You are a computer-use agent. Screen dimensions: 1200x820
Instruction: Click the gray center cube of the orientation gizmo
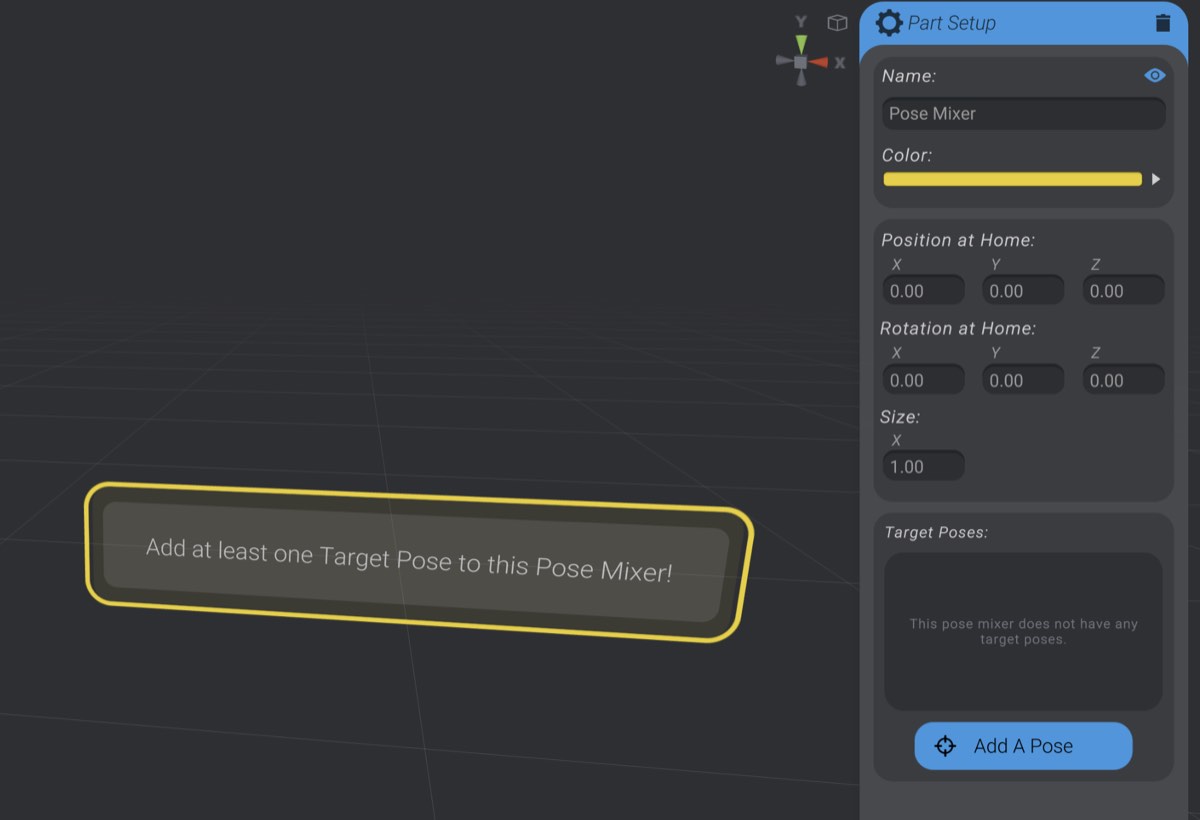coord(799,62)
